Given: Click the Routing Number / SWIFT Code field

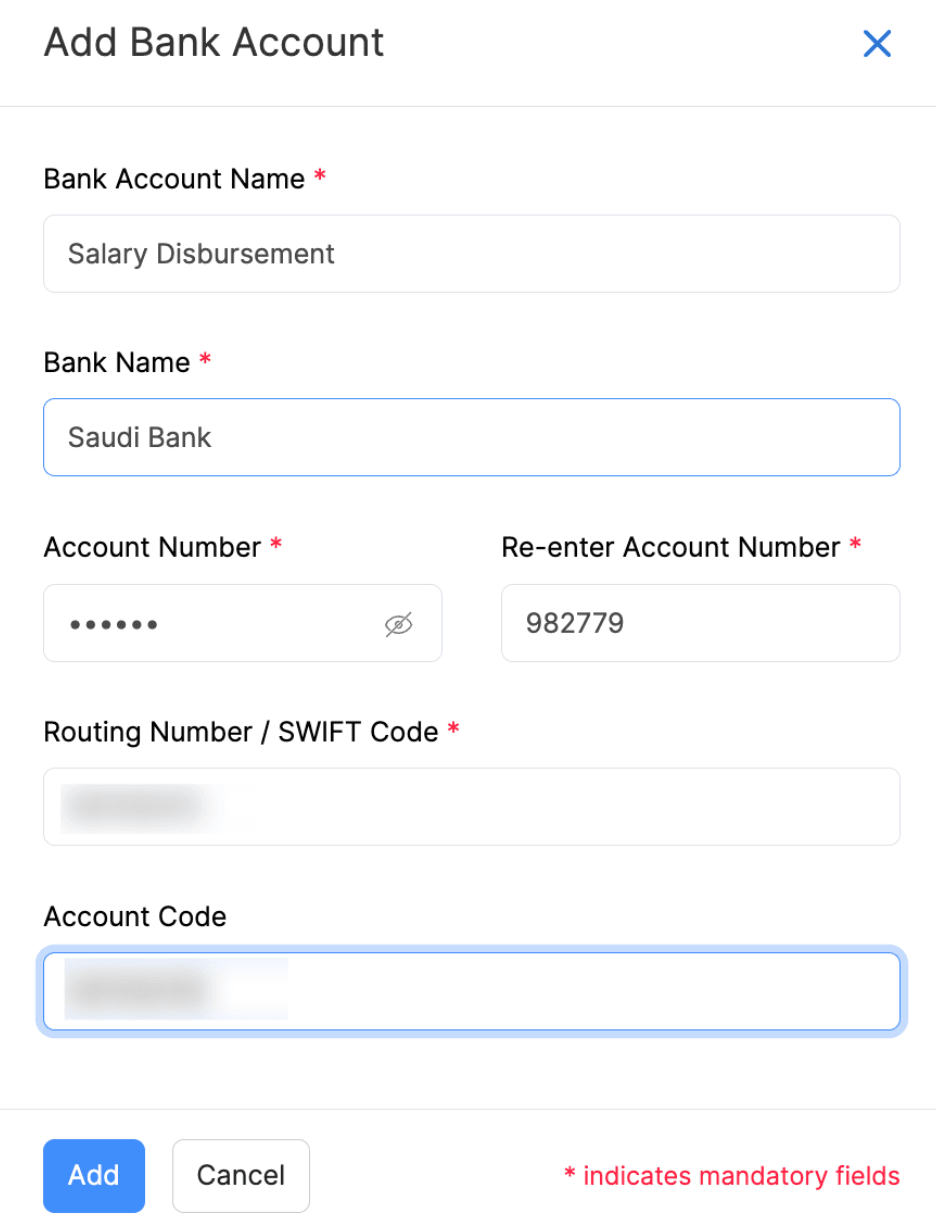Looking at the screenshot, I should click(x=470, y=807).
